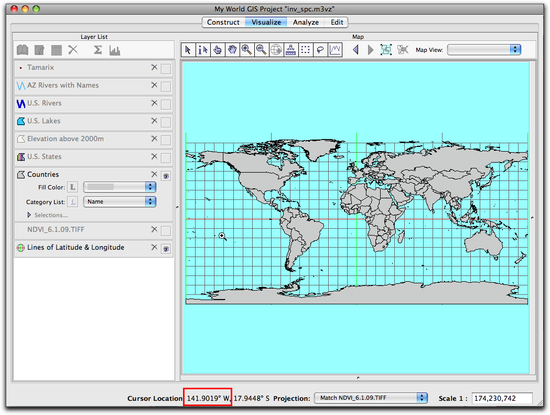Switch to the Analyze tab

(x=306, y=22)
